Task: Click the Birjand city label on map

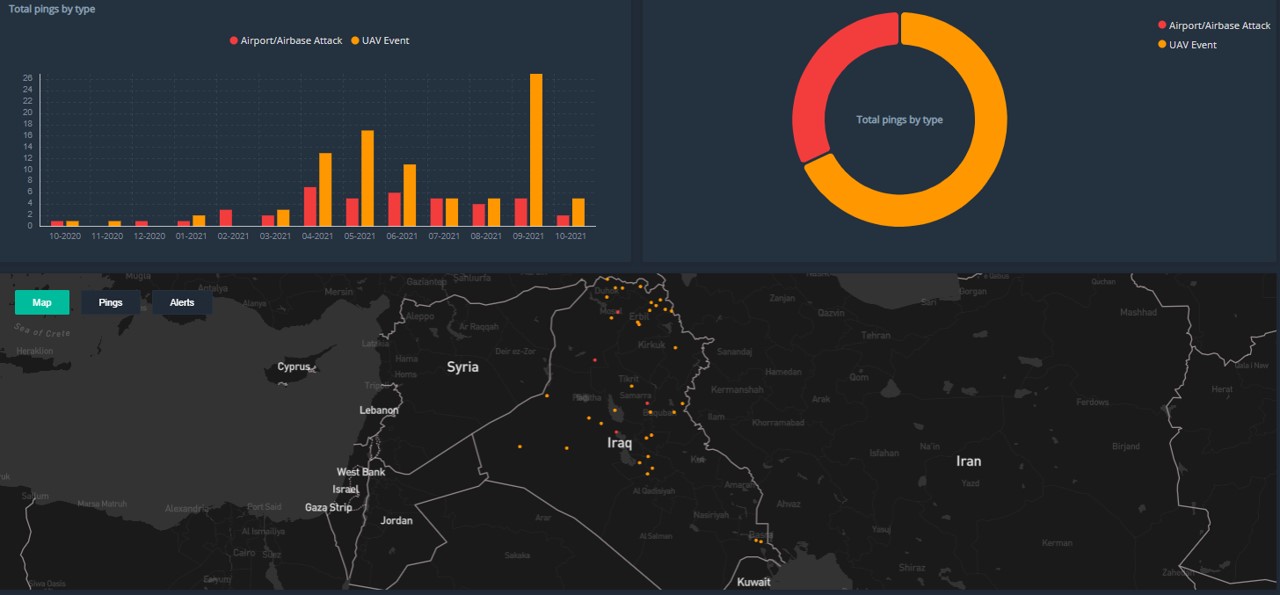Action: [x=1126, y=446]
